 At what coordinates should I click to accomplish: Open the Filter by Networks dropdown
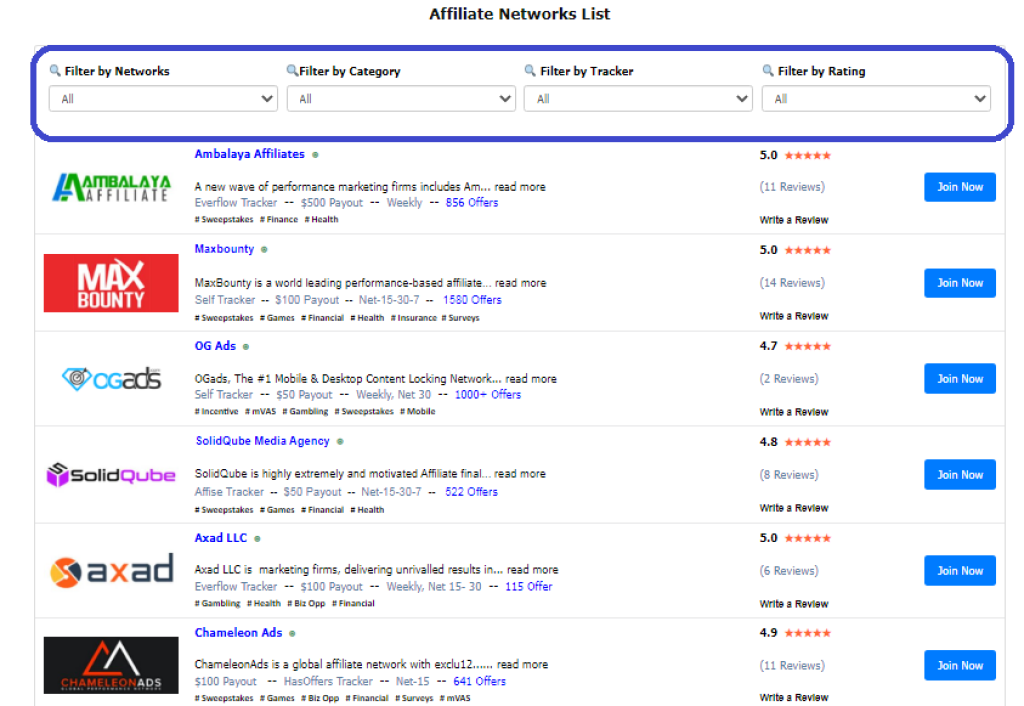point(163,99)
